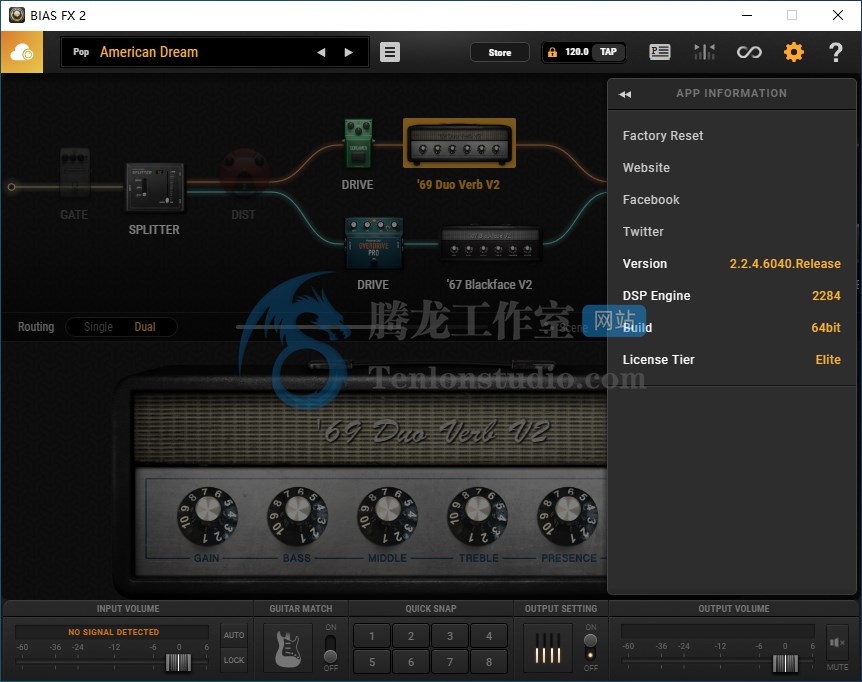Image resolution: width=862 pixels, height=682 pixels.
Task: Open output setting faders icon
Action: (x=548, y=647)
